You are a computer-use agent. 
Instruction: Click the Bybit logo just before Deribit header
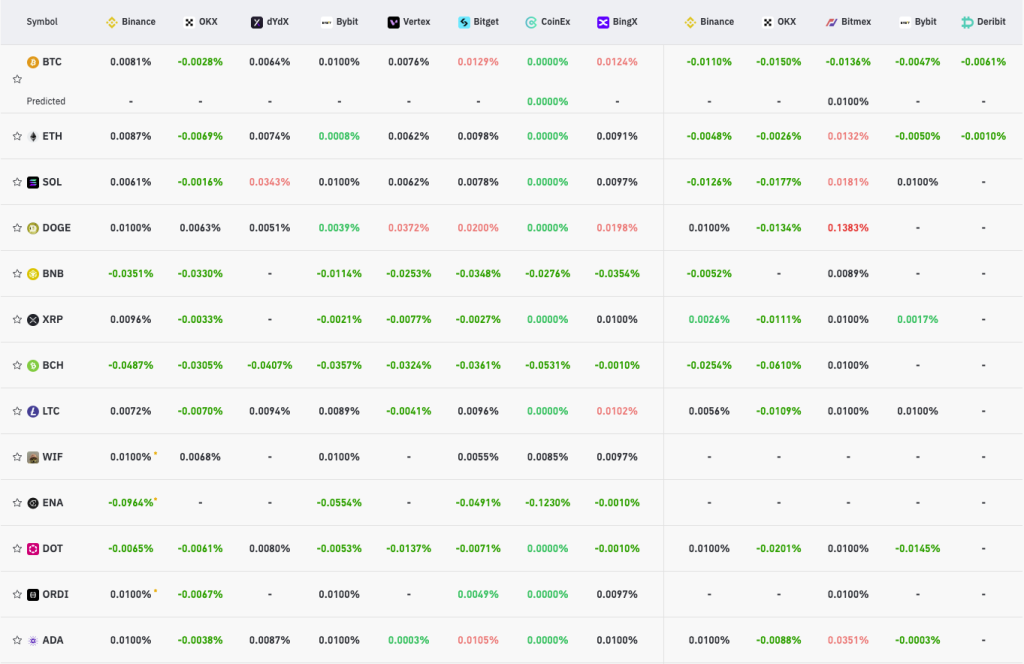point(904,22)
